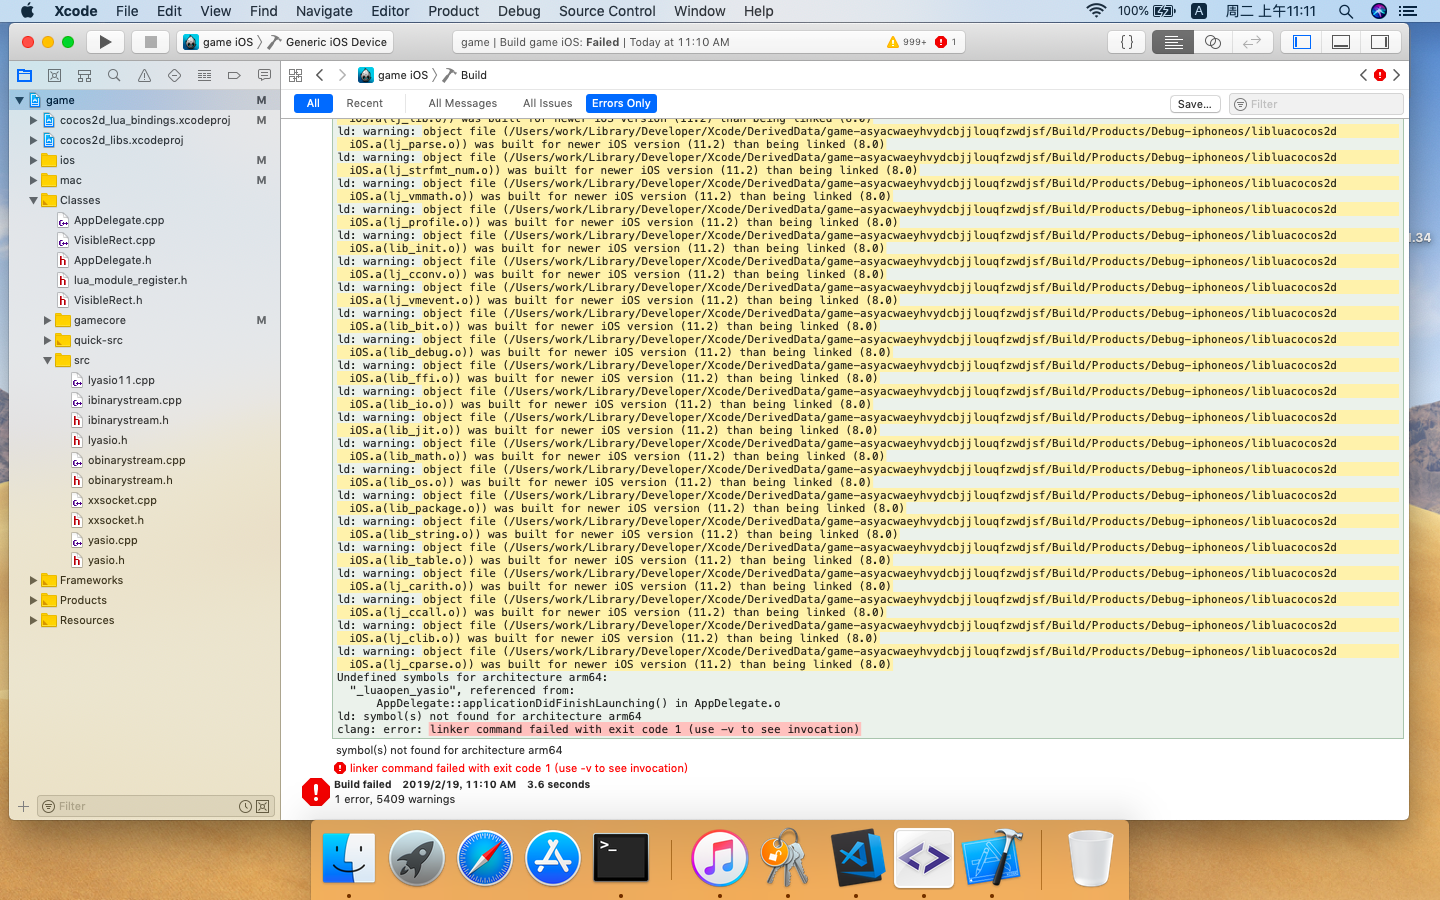Screen dimensions: 1440x900
Task: Open the Test navigator
Action: pos(174,75)
